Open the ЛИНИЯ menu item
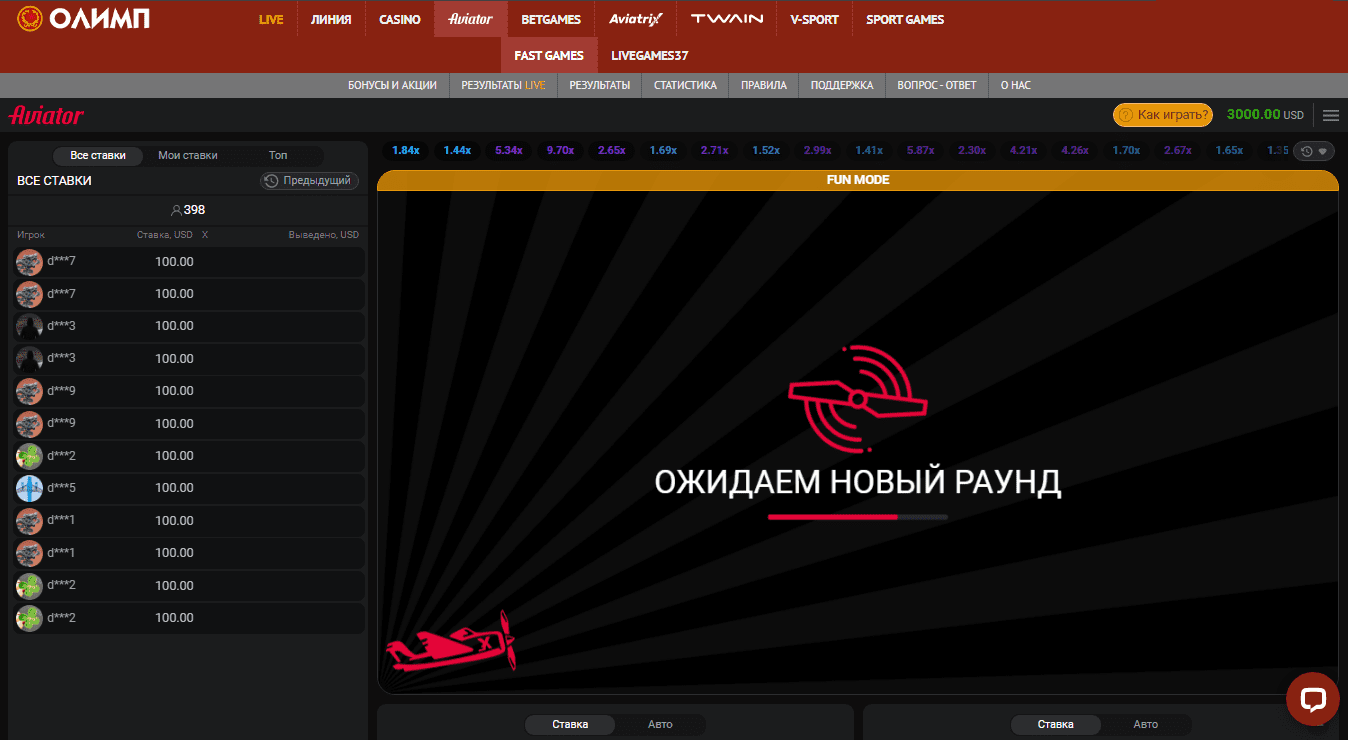1348x740 pixels. click(x=331, y=19)
